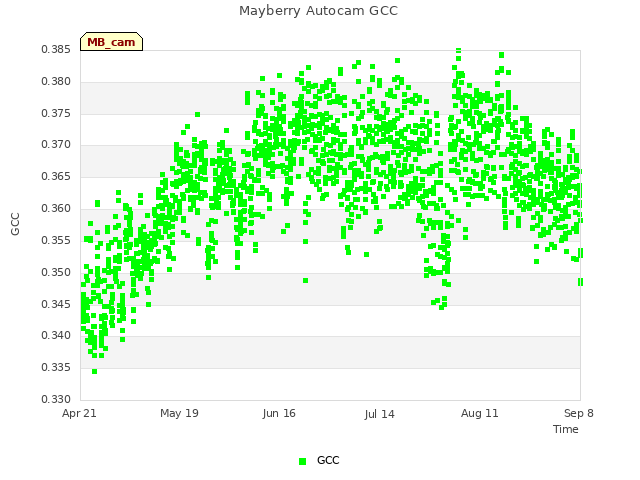Click the 0.375 y-axis tick label
640x480 pixels.
[56, 113]
